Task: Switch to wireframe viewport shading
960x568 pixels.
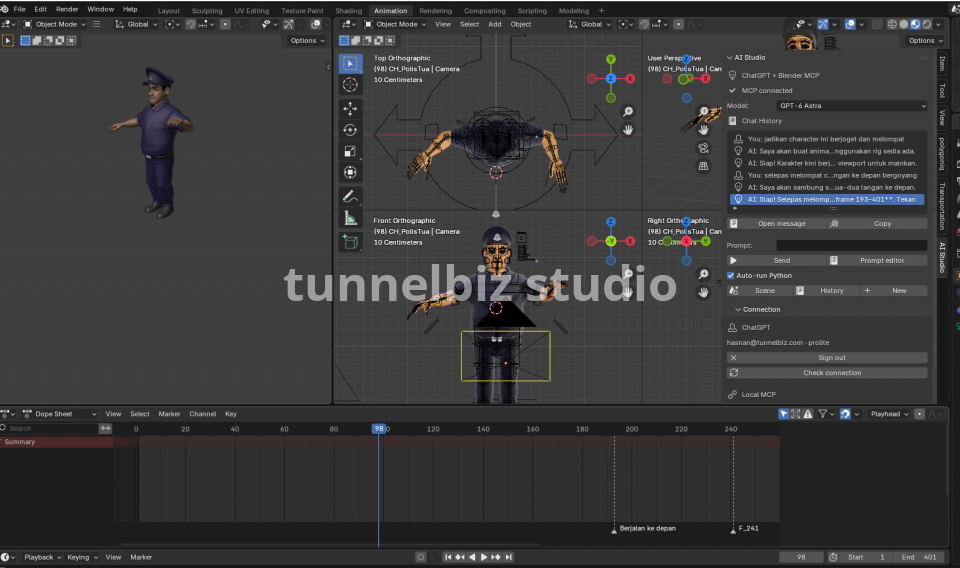Action: pos(892,24)
